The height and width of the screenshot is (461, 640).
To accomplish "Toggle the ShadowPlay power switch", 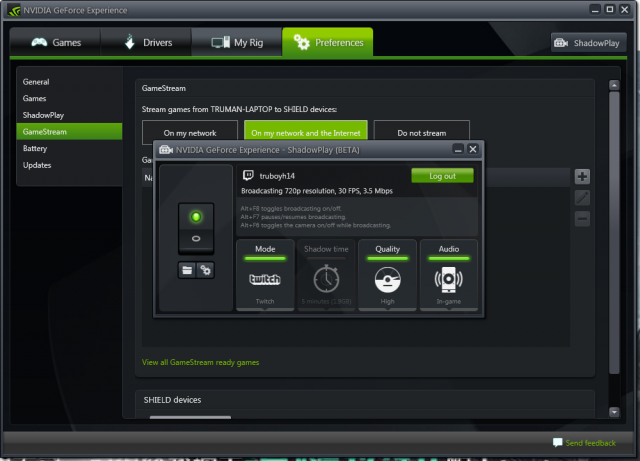I will coord(196,228).
